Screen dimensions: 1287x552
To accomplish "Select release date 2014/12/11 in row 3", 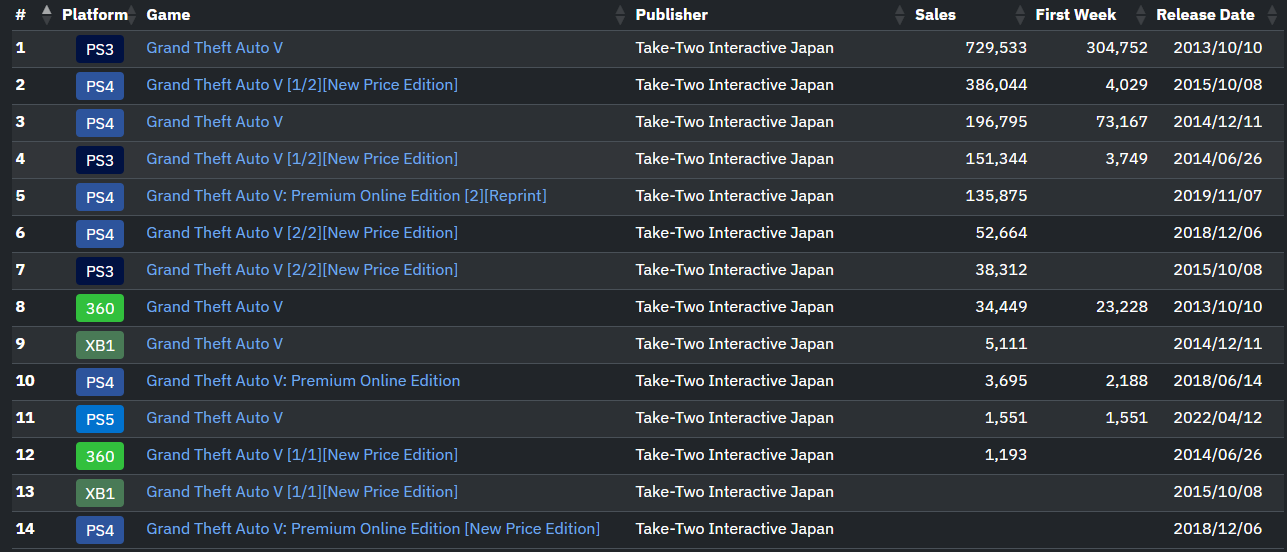I will point(1218,122).
